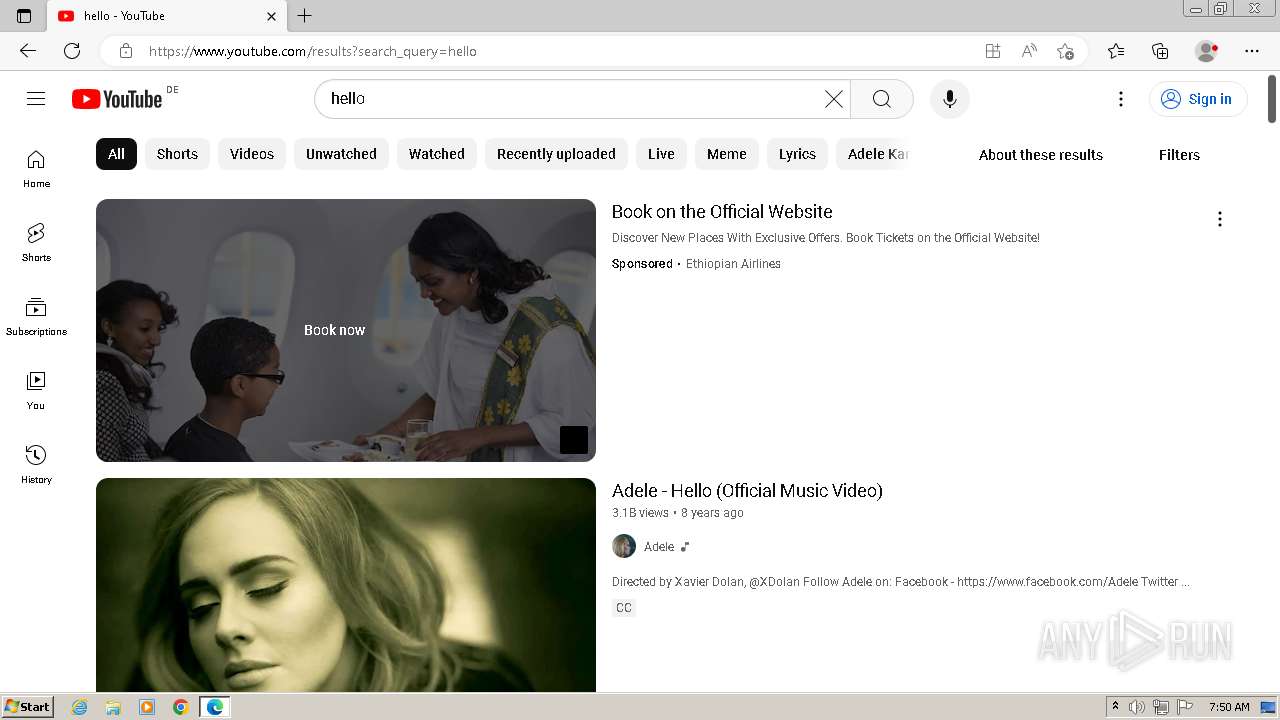Open the apps available icon in address bar
This screenshot has width=1280, height=720.
pyautogui.click(x=992, y=51)
